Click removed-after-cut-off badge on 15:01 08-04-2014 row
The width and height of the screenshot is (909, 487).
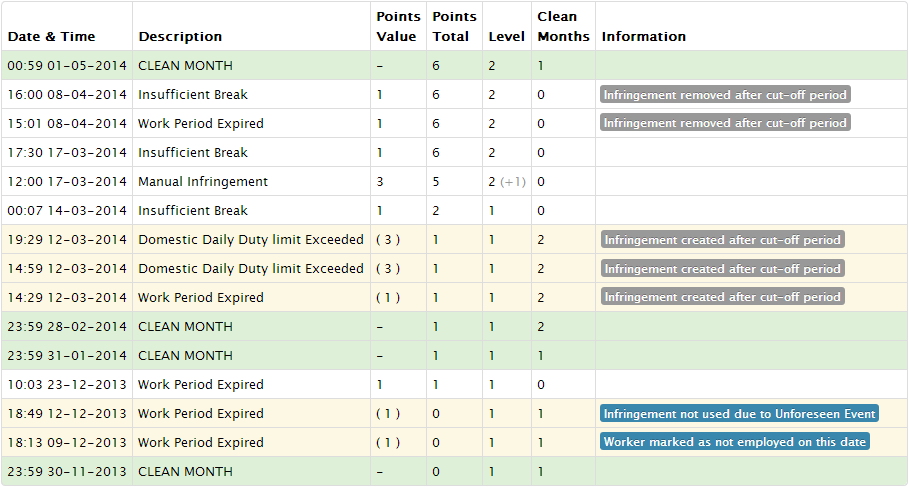[725, 123]
